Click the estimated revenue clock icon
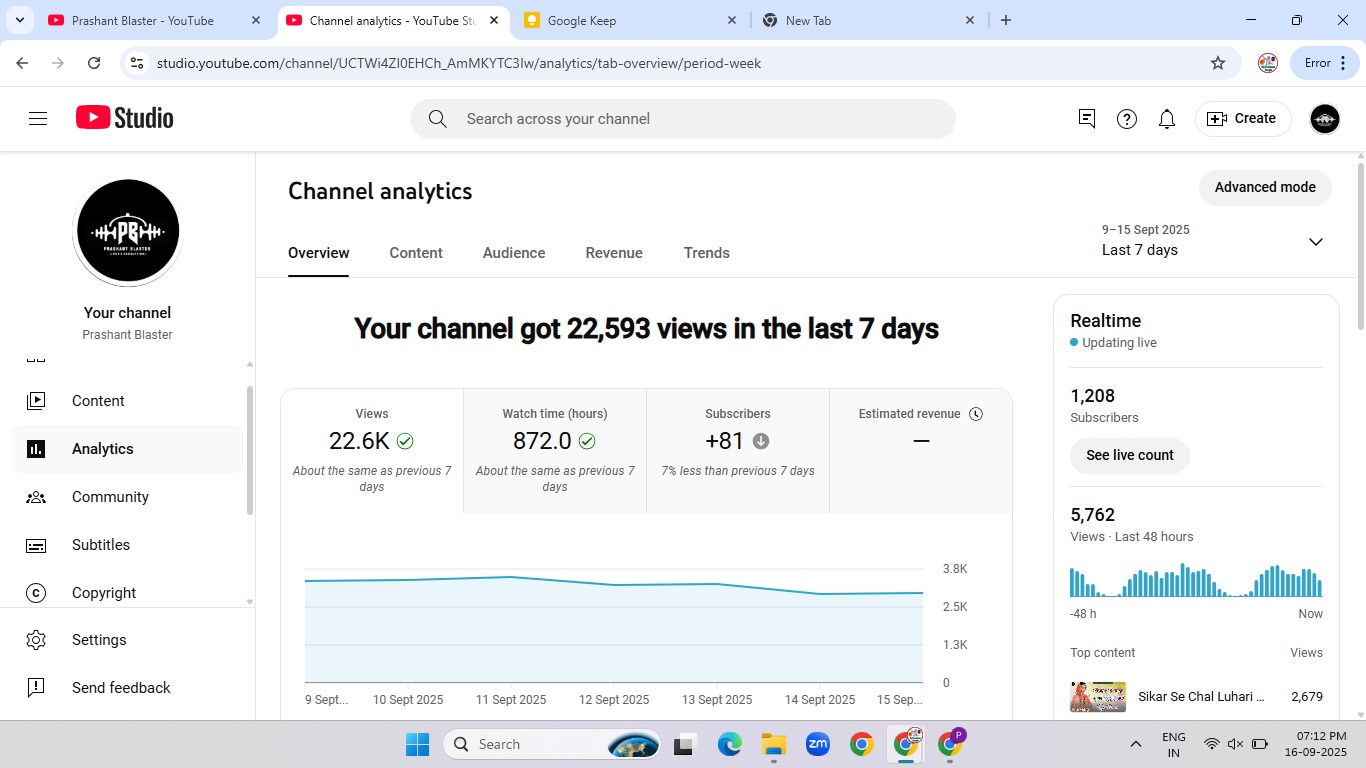The image size is (1366, 768). click(x=976, y=414)
